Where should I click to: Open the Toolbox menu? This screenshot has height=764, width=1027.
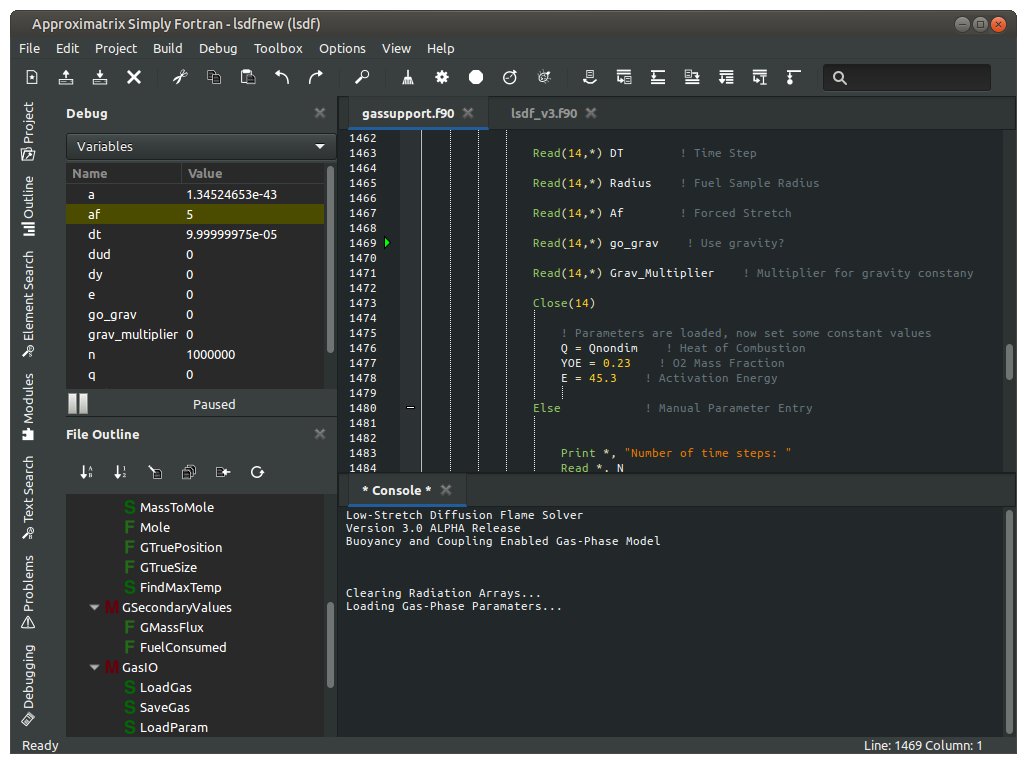pos(278,48)
